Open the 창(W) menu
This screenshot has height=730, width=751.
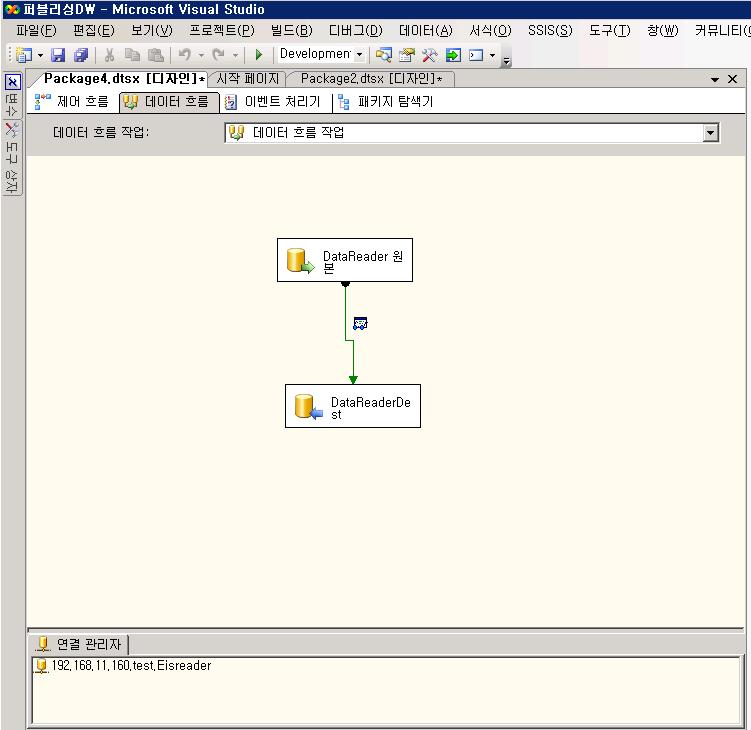point(662,31)
